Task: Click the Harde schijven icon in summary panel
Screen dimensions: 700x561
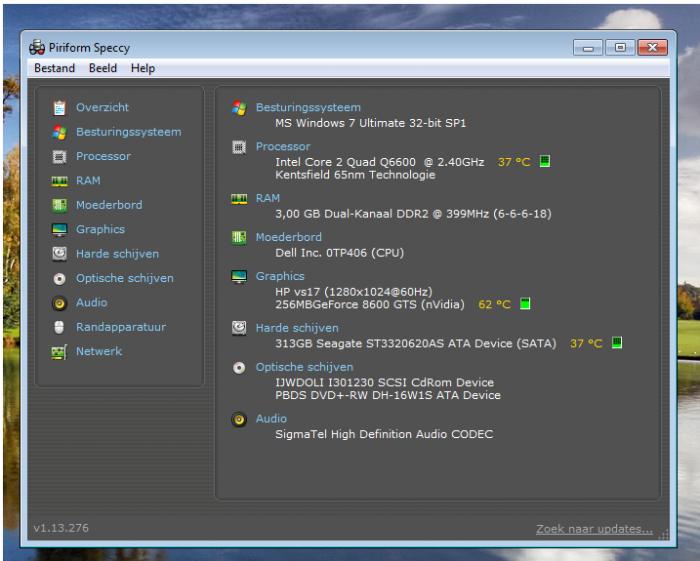Action: tap(239, 328)
